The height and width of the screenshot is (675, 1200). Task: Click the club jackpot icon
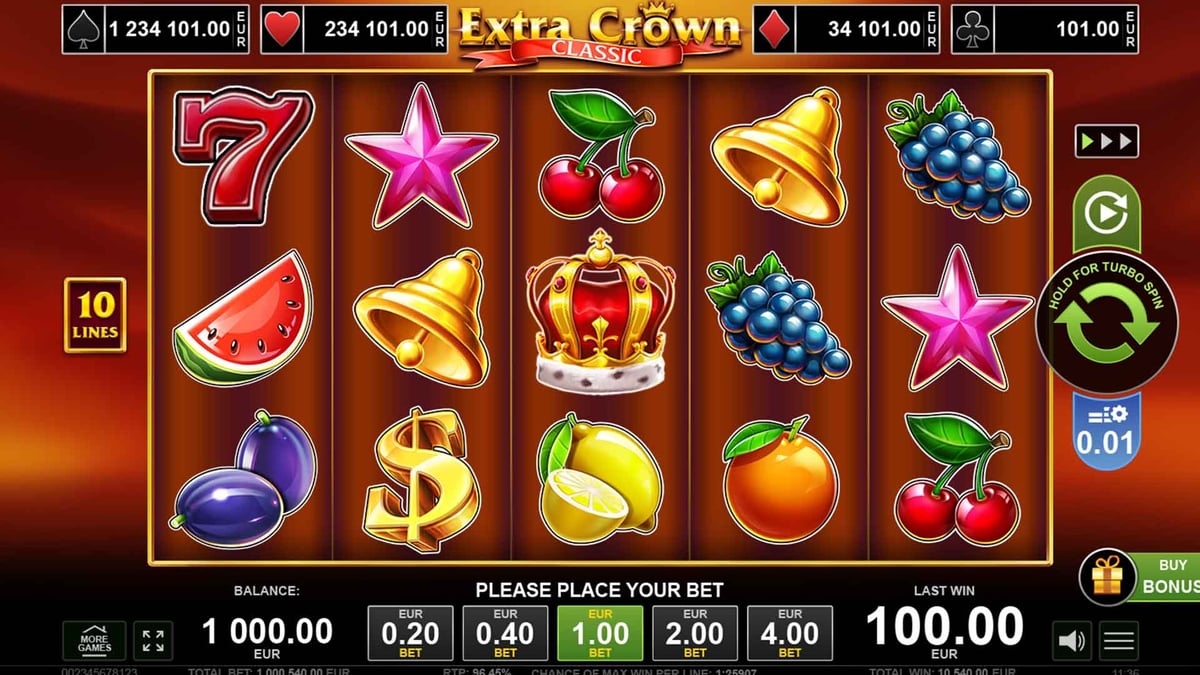(971, 30)
